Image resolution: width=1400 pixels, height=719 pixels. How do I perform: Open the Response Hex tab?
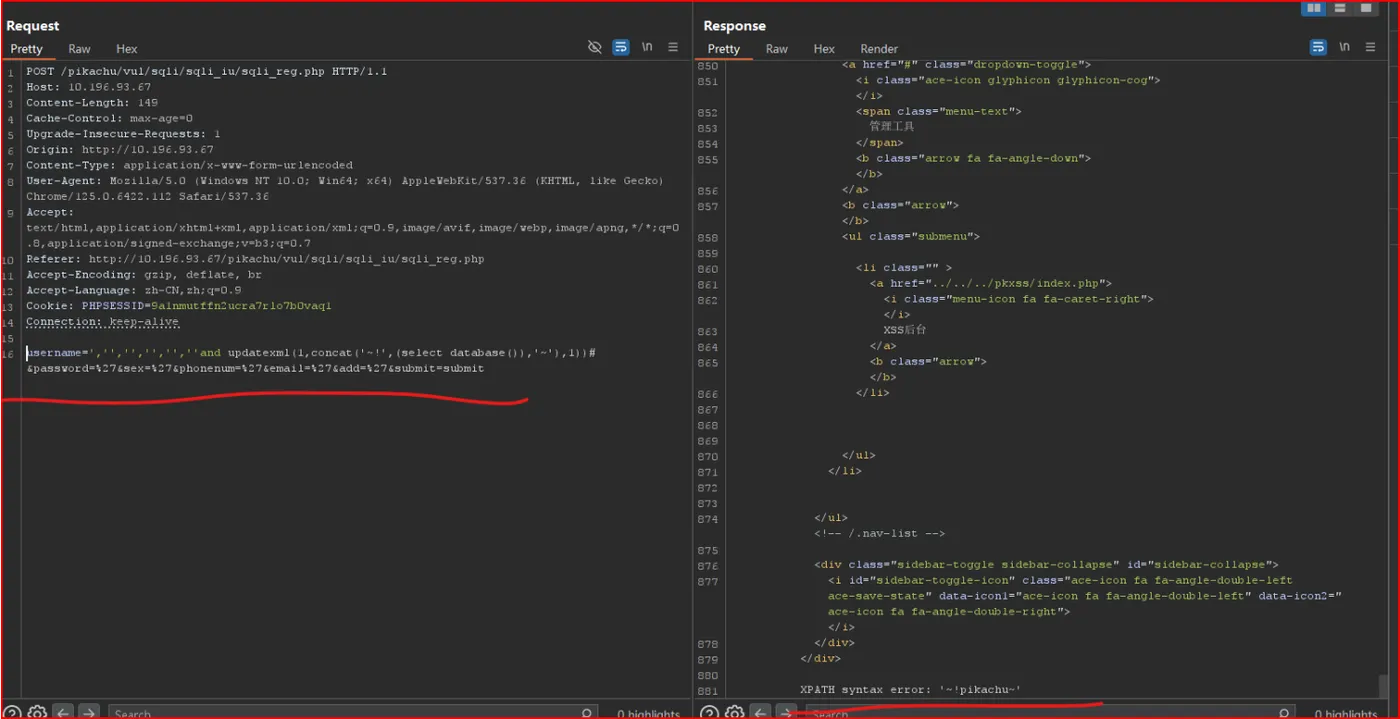pos(824,49)
